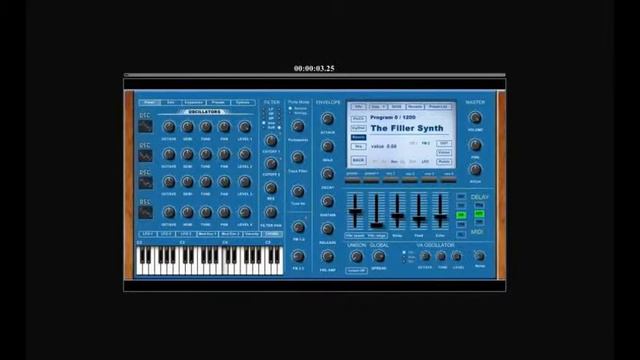
Task: Switch to the LFO 2 tab
Action: [x=167, y=234]
